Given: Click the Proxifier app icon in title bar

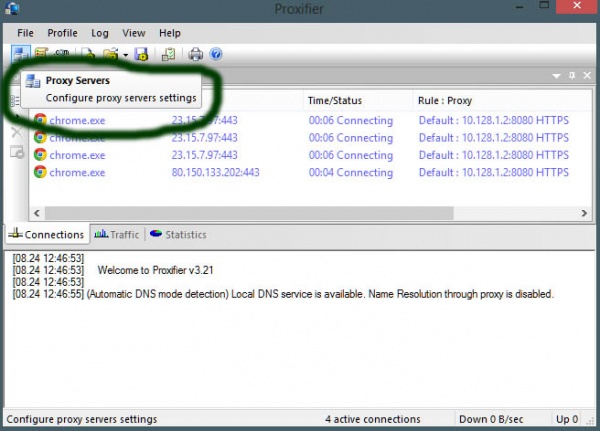Looking at the screenshot, I should (12, 8).
